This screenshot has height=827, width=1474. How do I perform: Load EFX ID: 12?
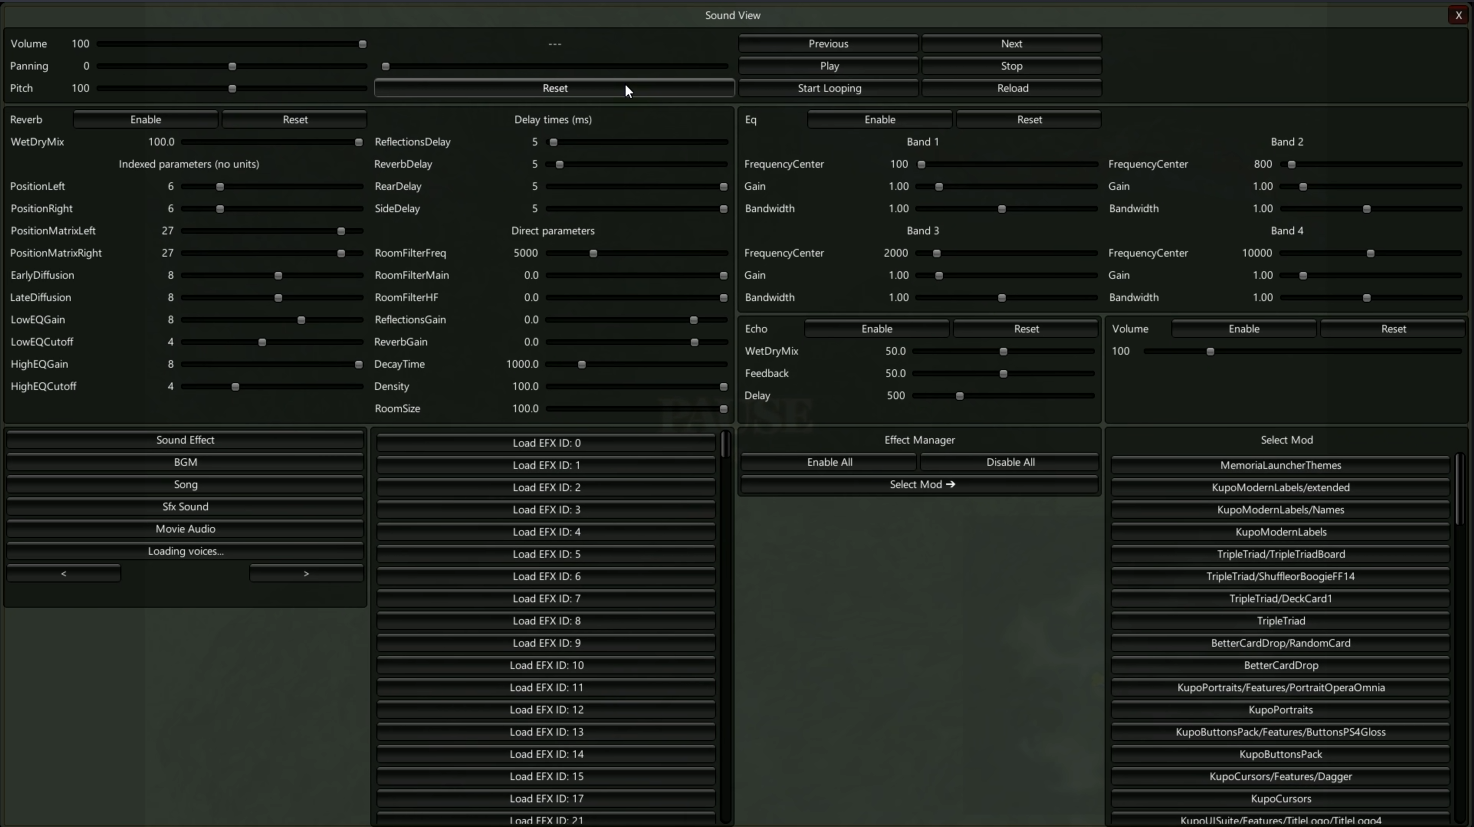tap(546, 710)
